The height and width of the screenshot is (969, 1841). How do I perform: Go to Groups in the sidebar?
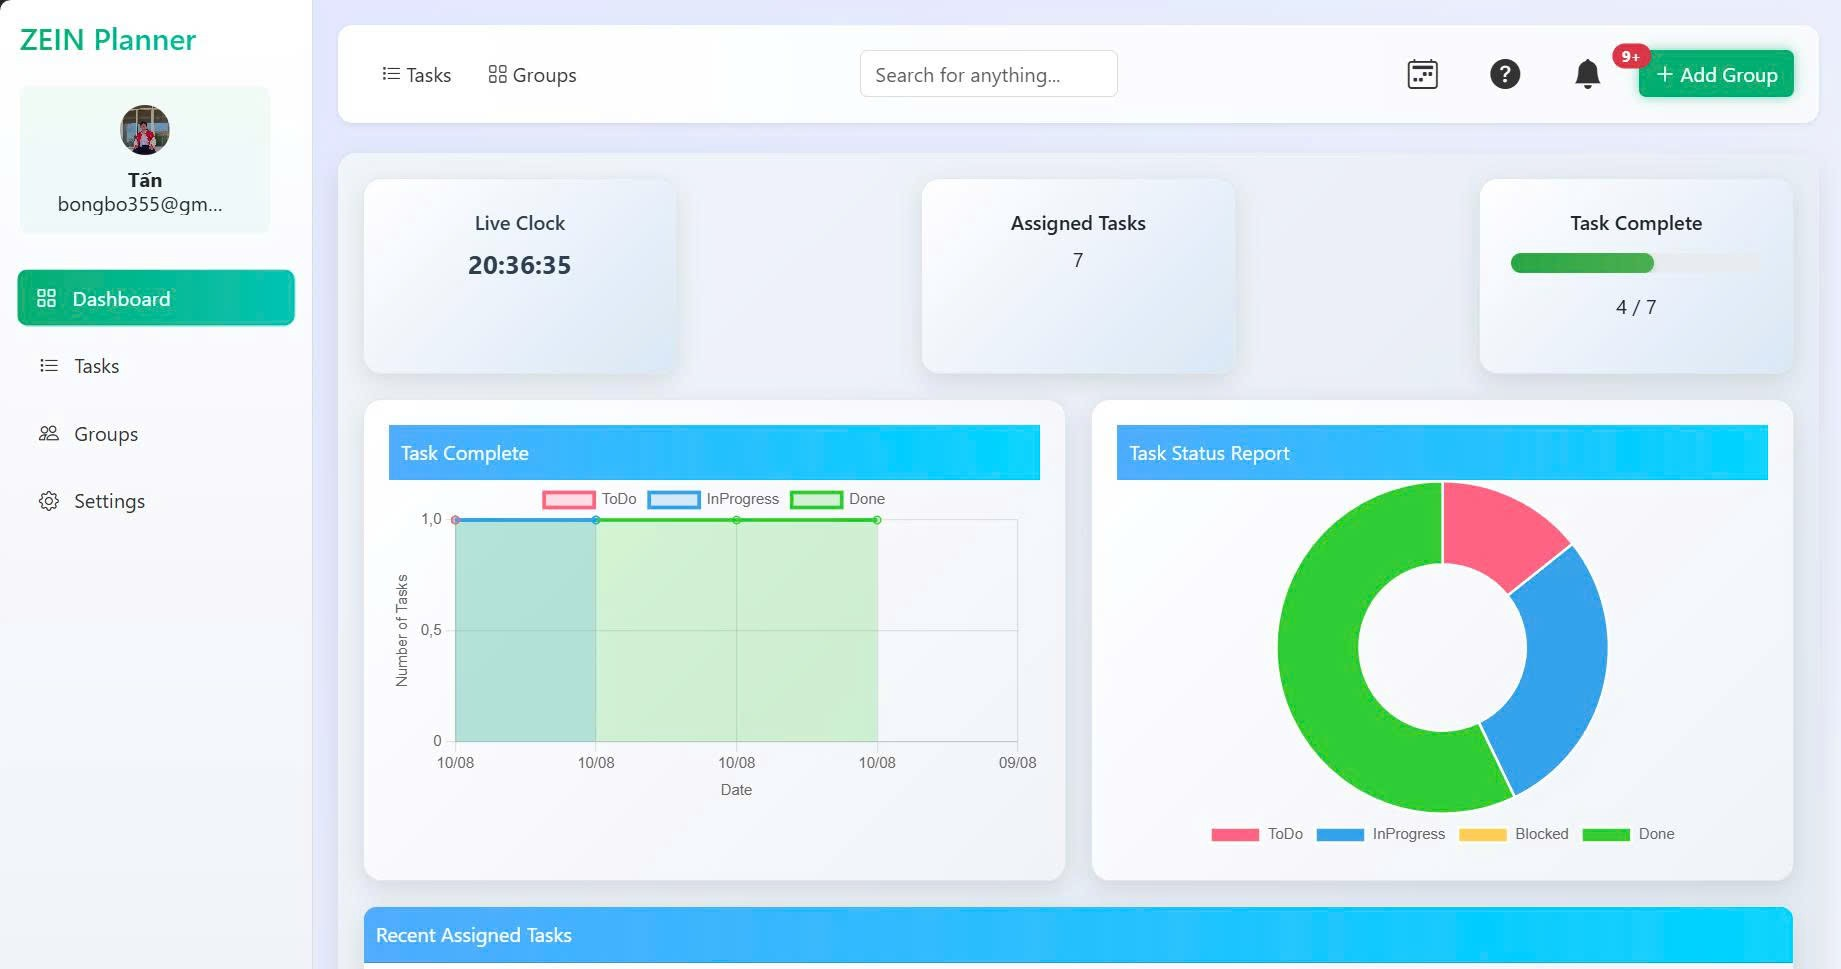[x=105, y=434]
